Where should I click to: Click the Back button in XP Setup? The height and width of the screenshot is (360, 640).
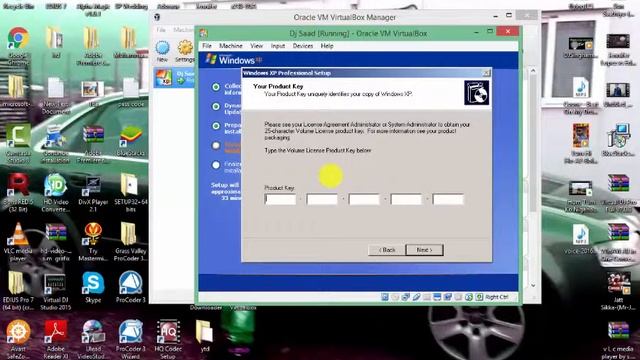click(x=387, y=250)
